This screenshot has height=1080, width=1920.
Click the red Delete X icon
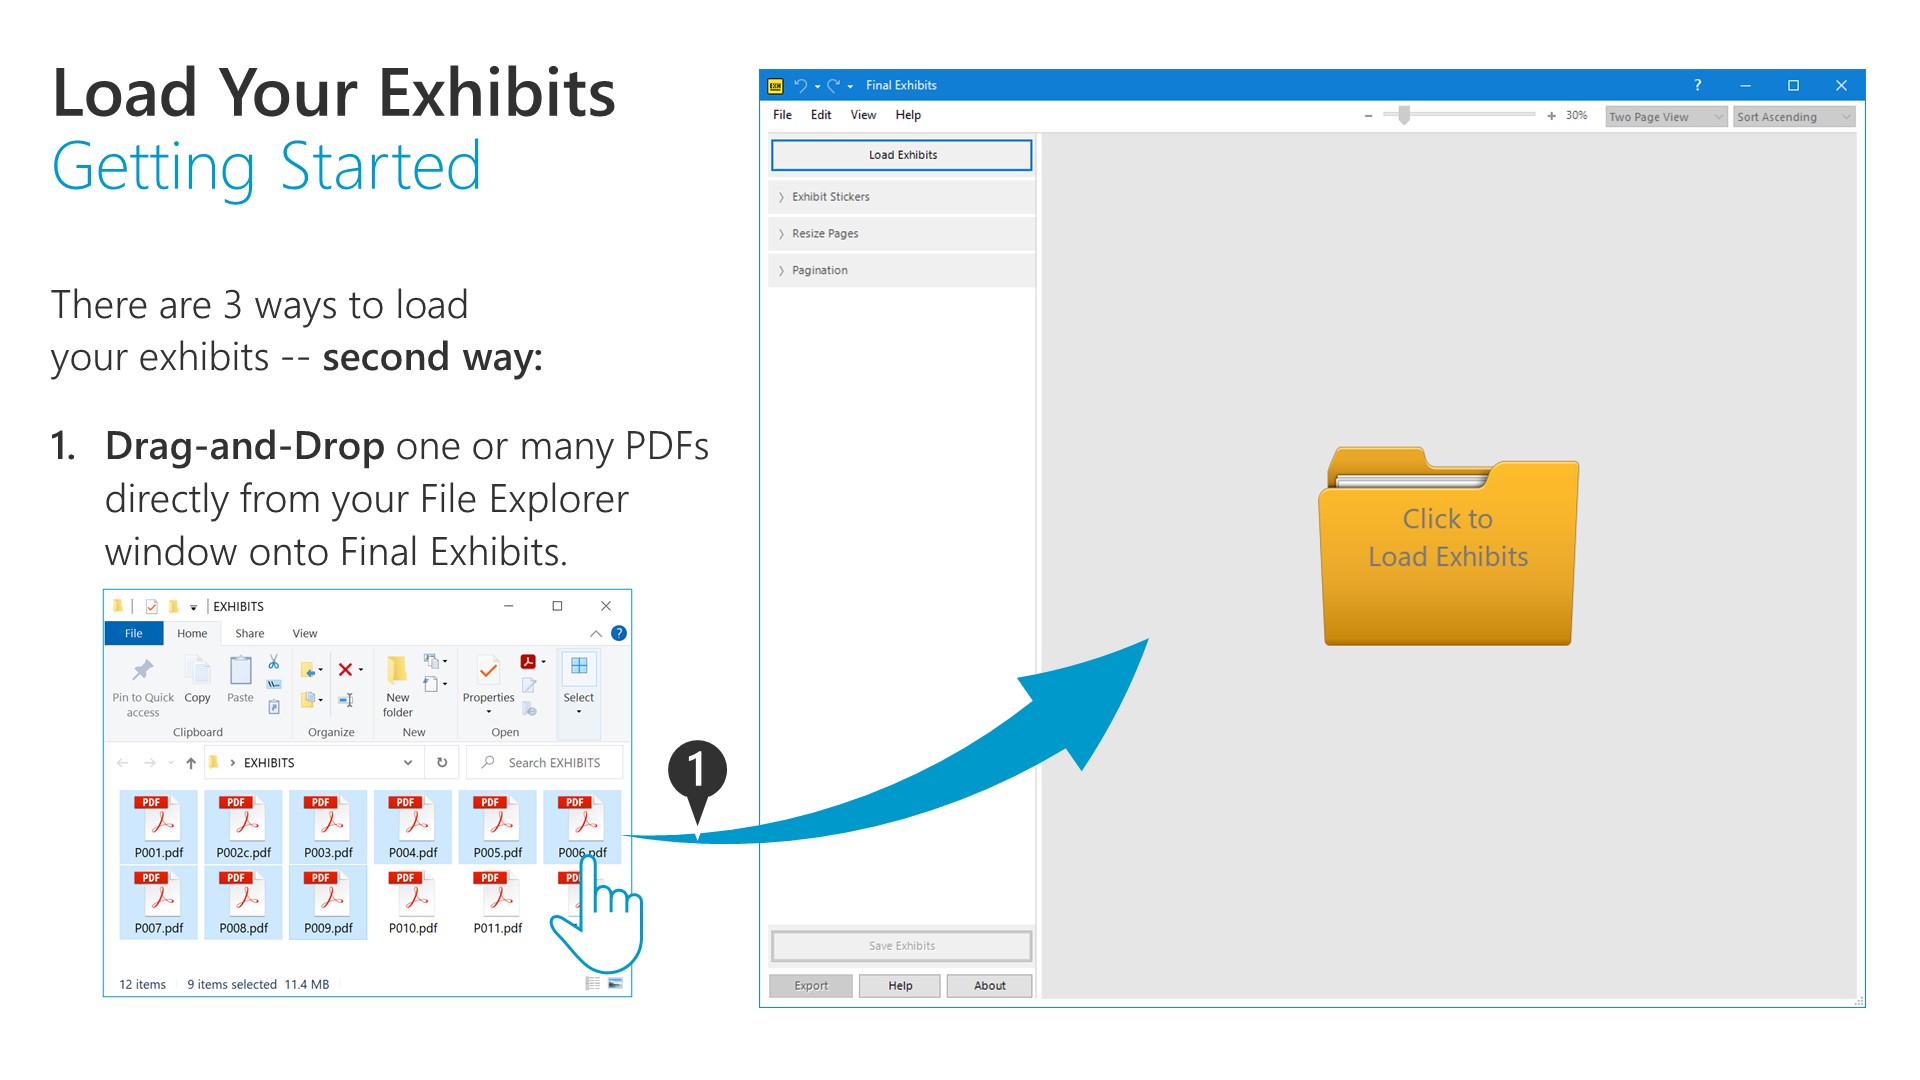pyautogui.click(x=345, y=669)
